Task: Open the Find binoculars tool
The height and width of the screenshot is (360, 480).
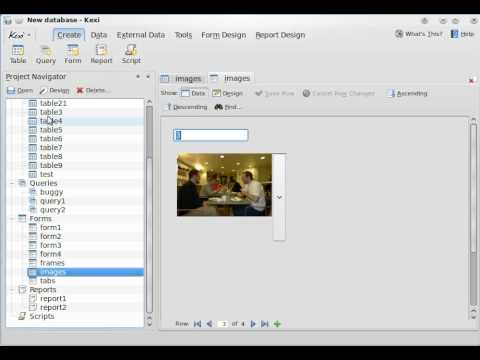Action: point(227,107)
